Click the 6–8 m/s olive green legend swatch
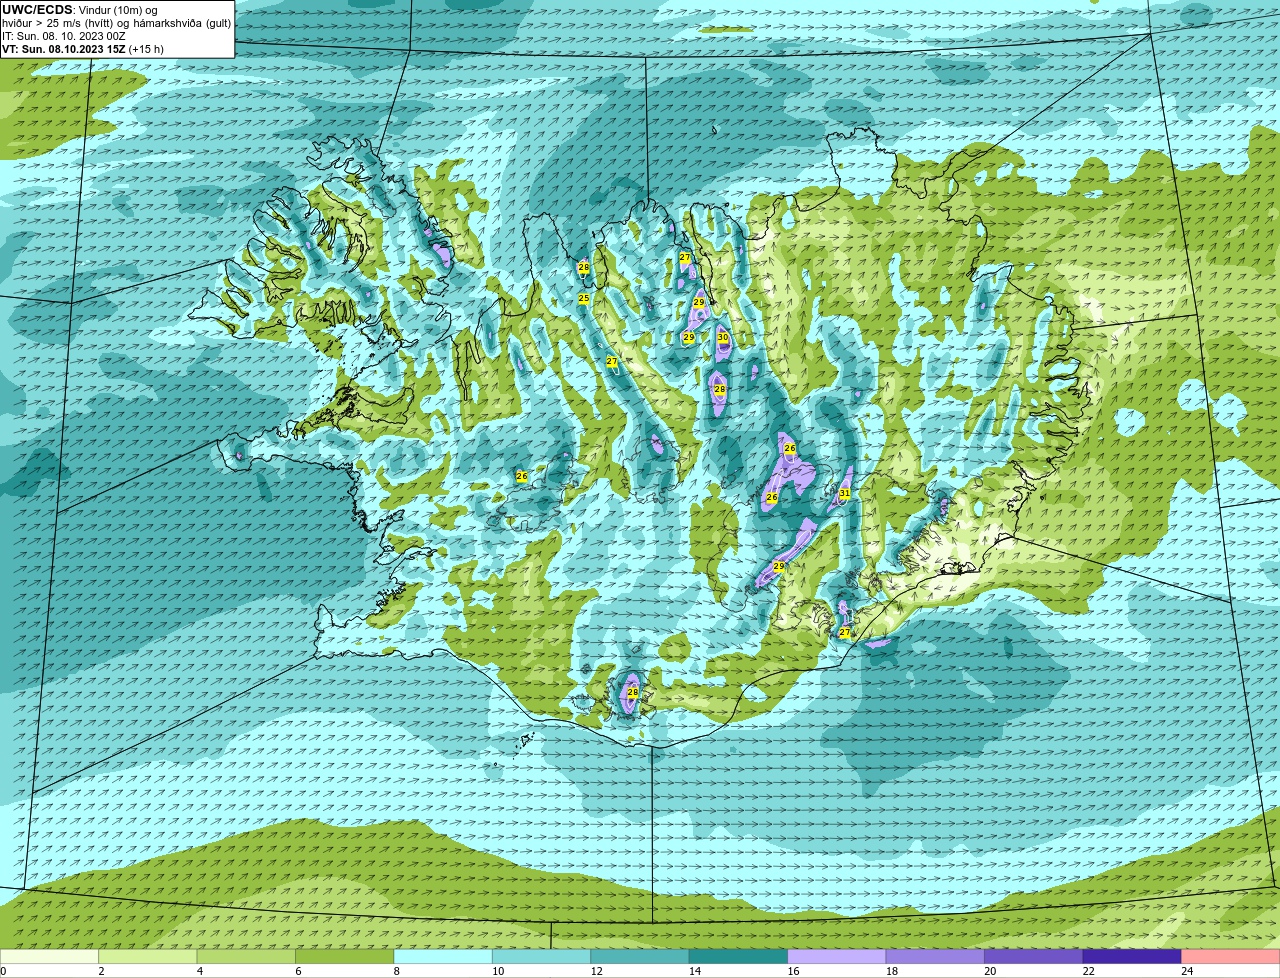 pyautogui.click(x=345, y=956)
